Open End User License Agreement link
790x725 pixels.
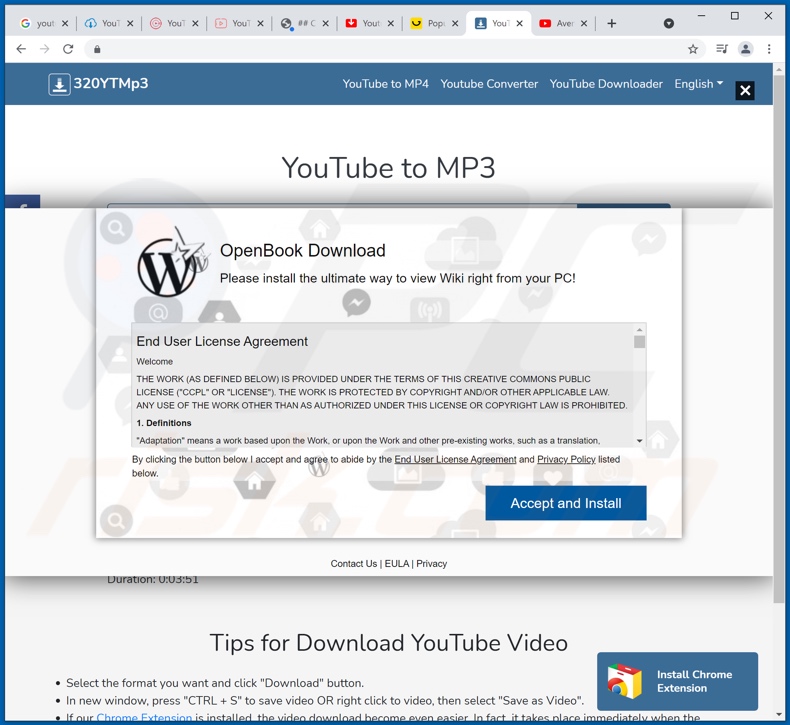455,459
